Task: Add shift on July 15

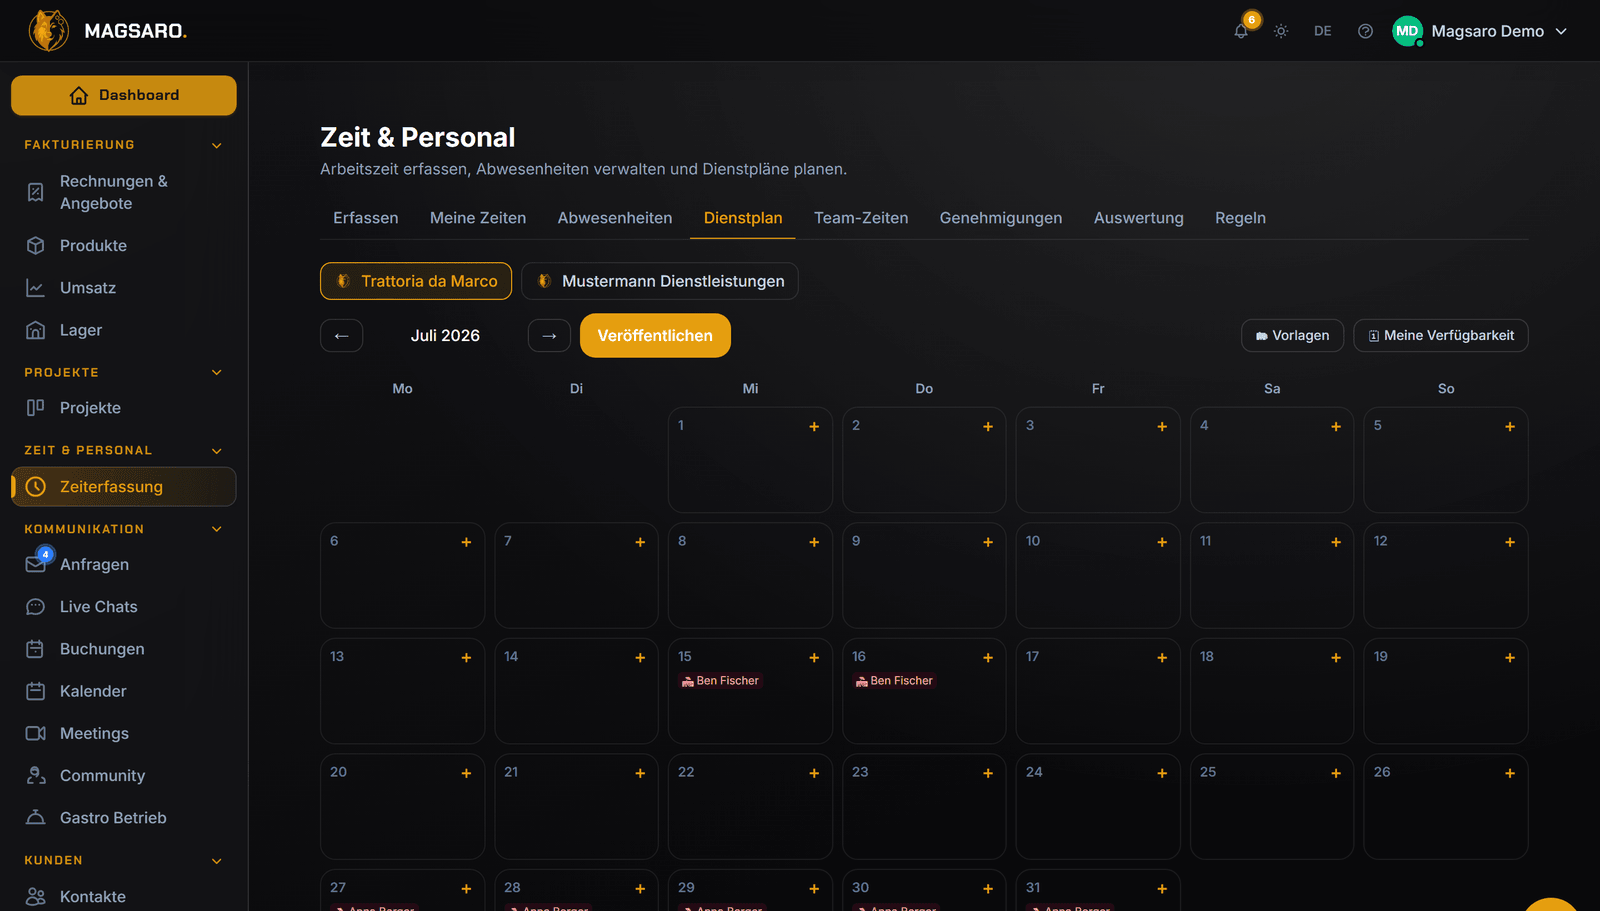Action: tap(814, 658)
